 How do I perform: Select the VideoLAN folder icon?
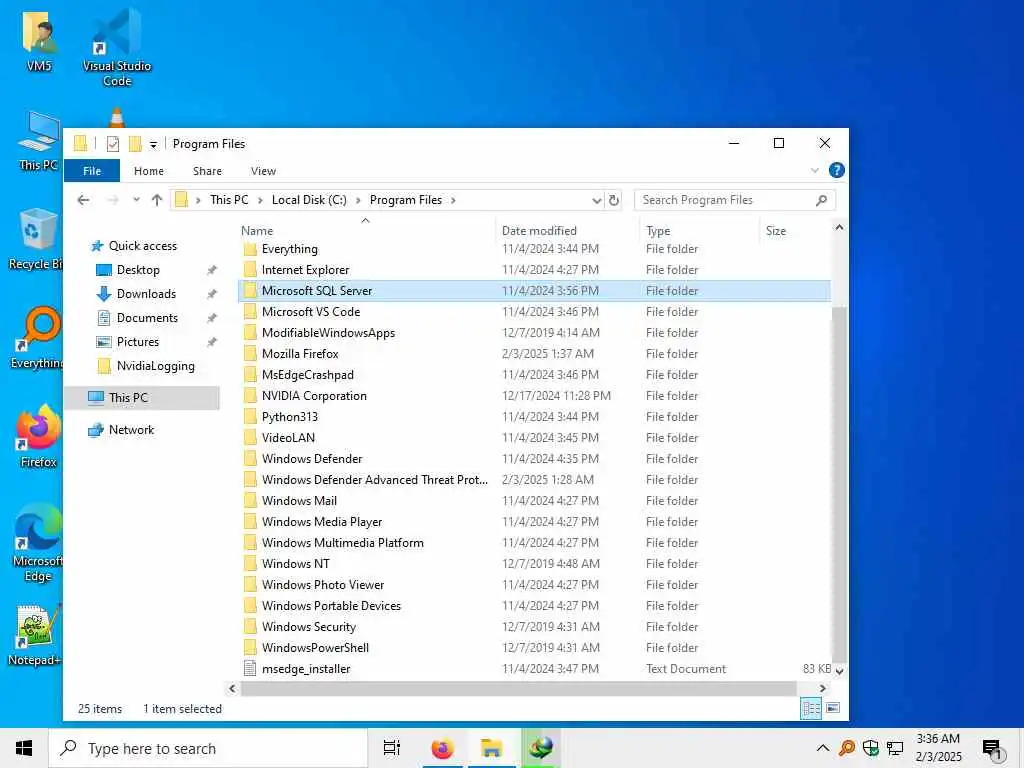pos(250,438)
